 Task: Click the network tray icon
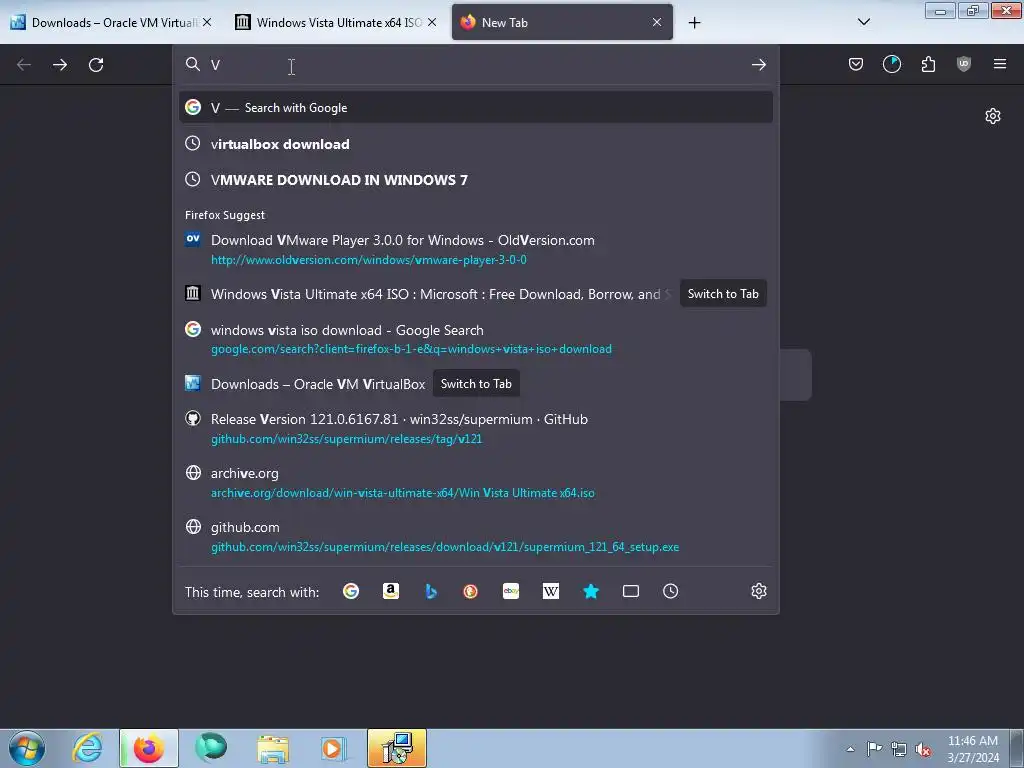tap(899, 749)
